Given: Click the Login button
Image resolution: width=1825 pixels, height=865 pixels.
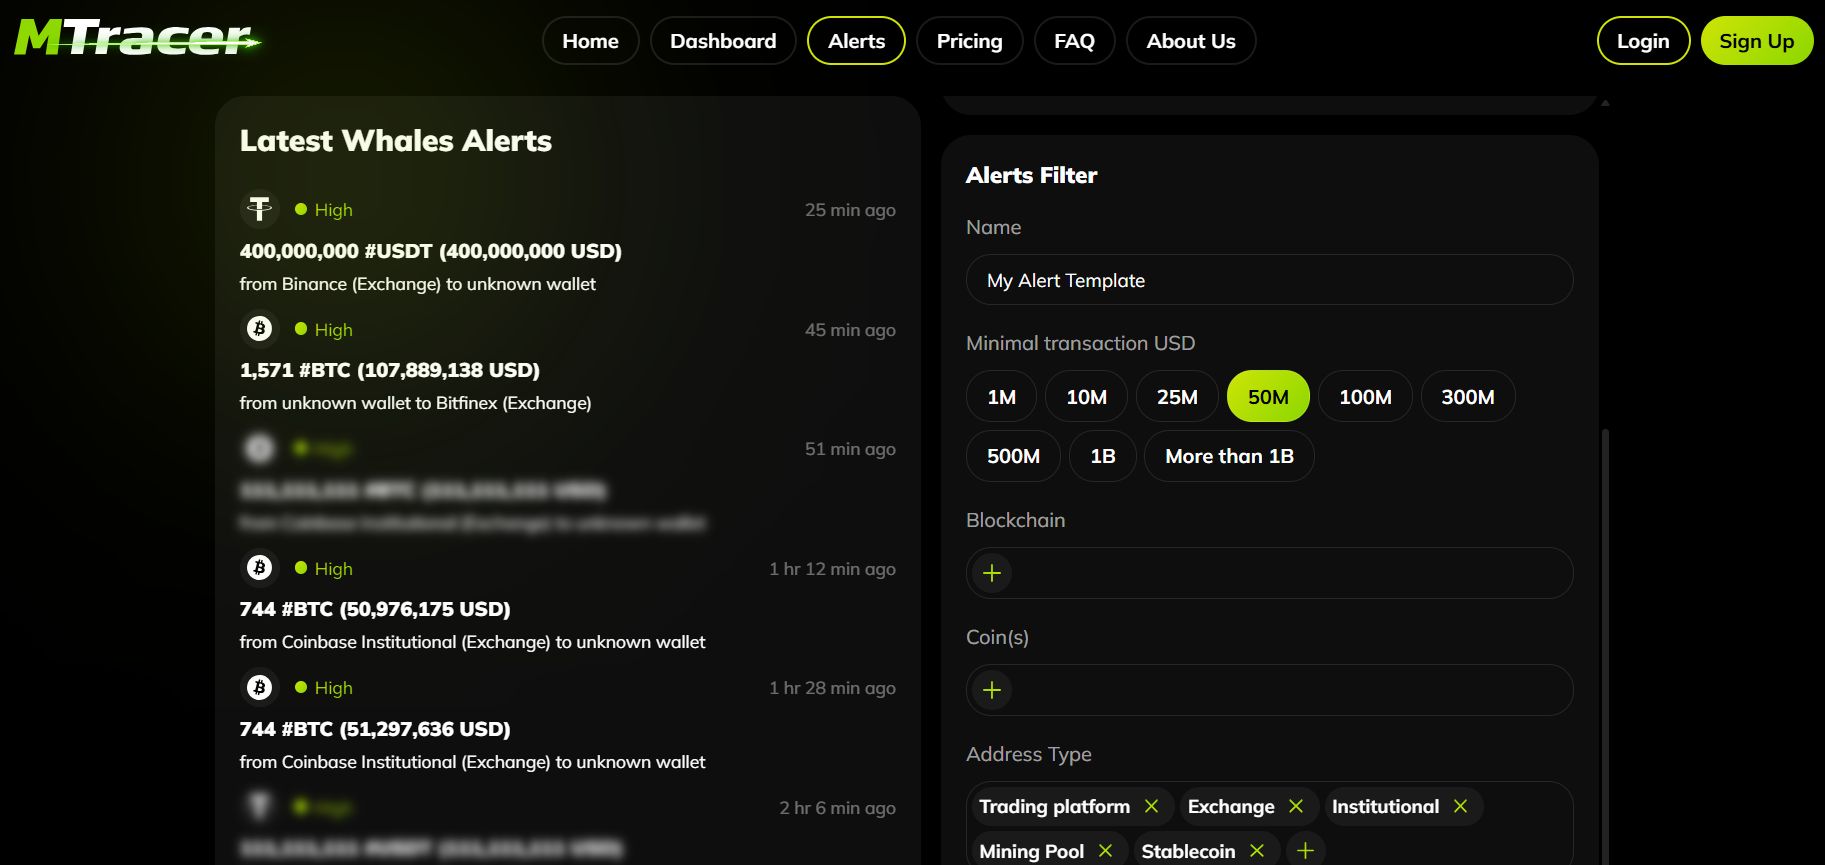Looking at the screenshot, I should 1643,41.
